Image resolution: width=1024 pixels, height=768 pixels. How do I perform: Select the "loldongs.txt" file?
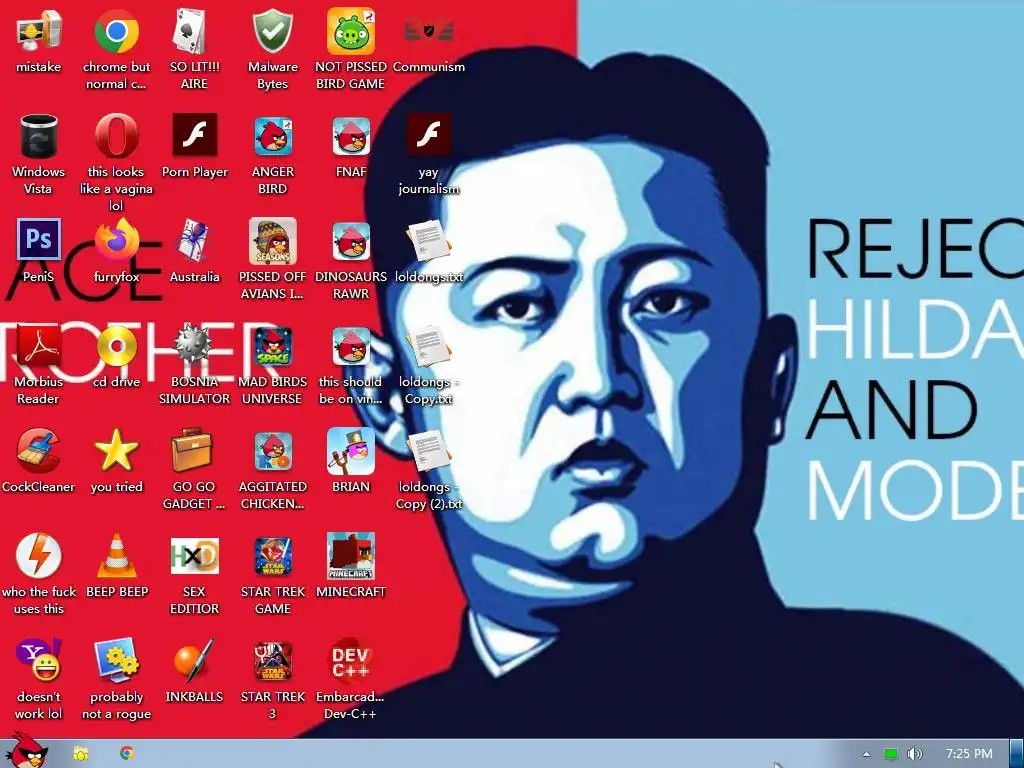[428, 242]
